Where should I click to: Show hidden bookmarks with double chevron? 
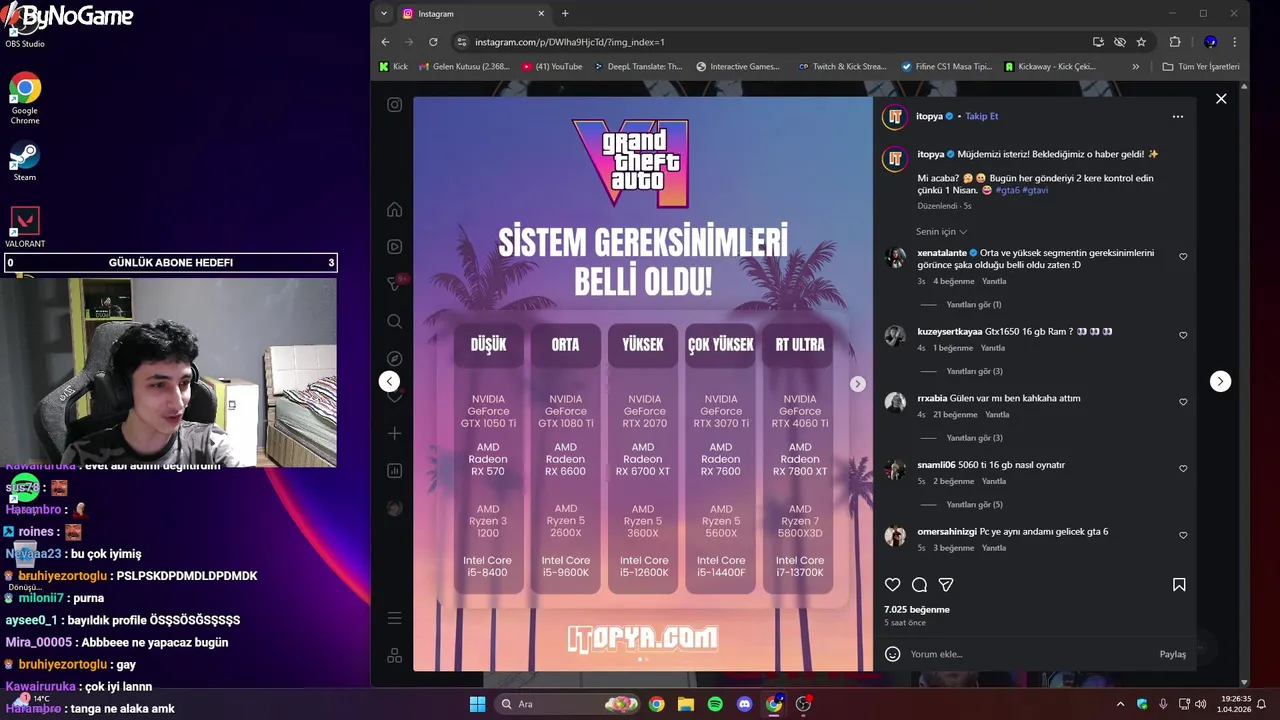(x=1135, y=67)
